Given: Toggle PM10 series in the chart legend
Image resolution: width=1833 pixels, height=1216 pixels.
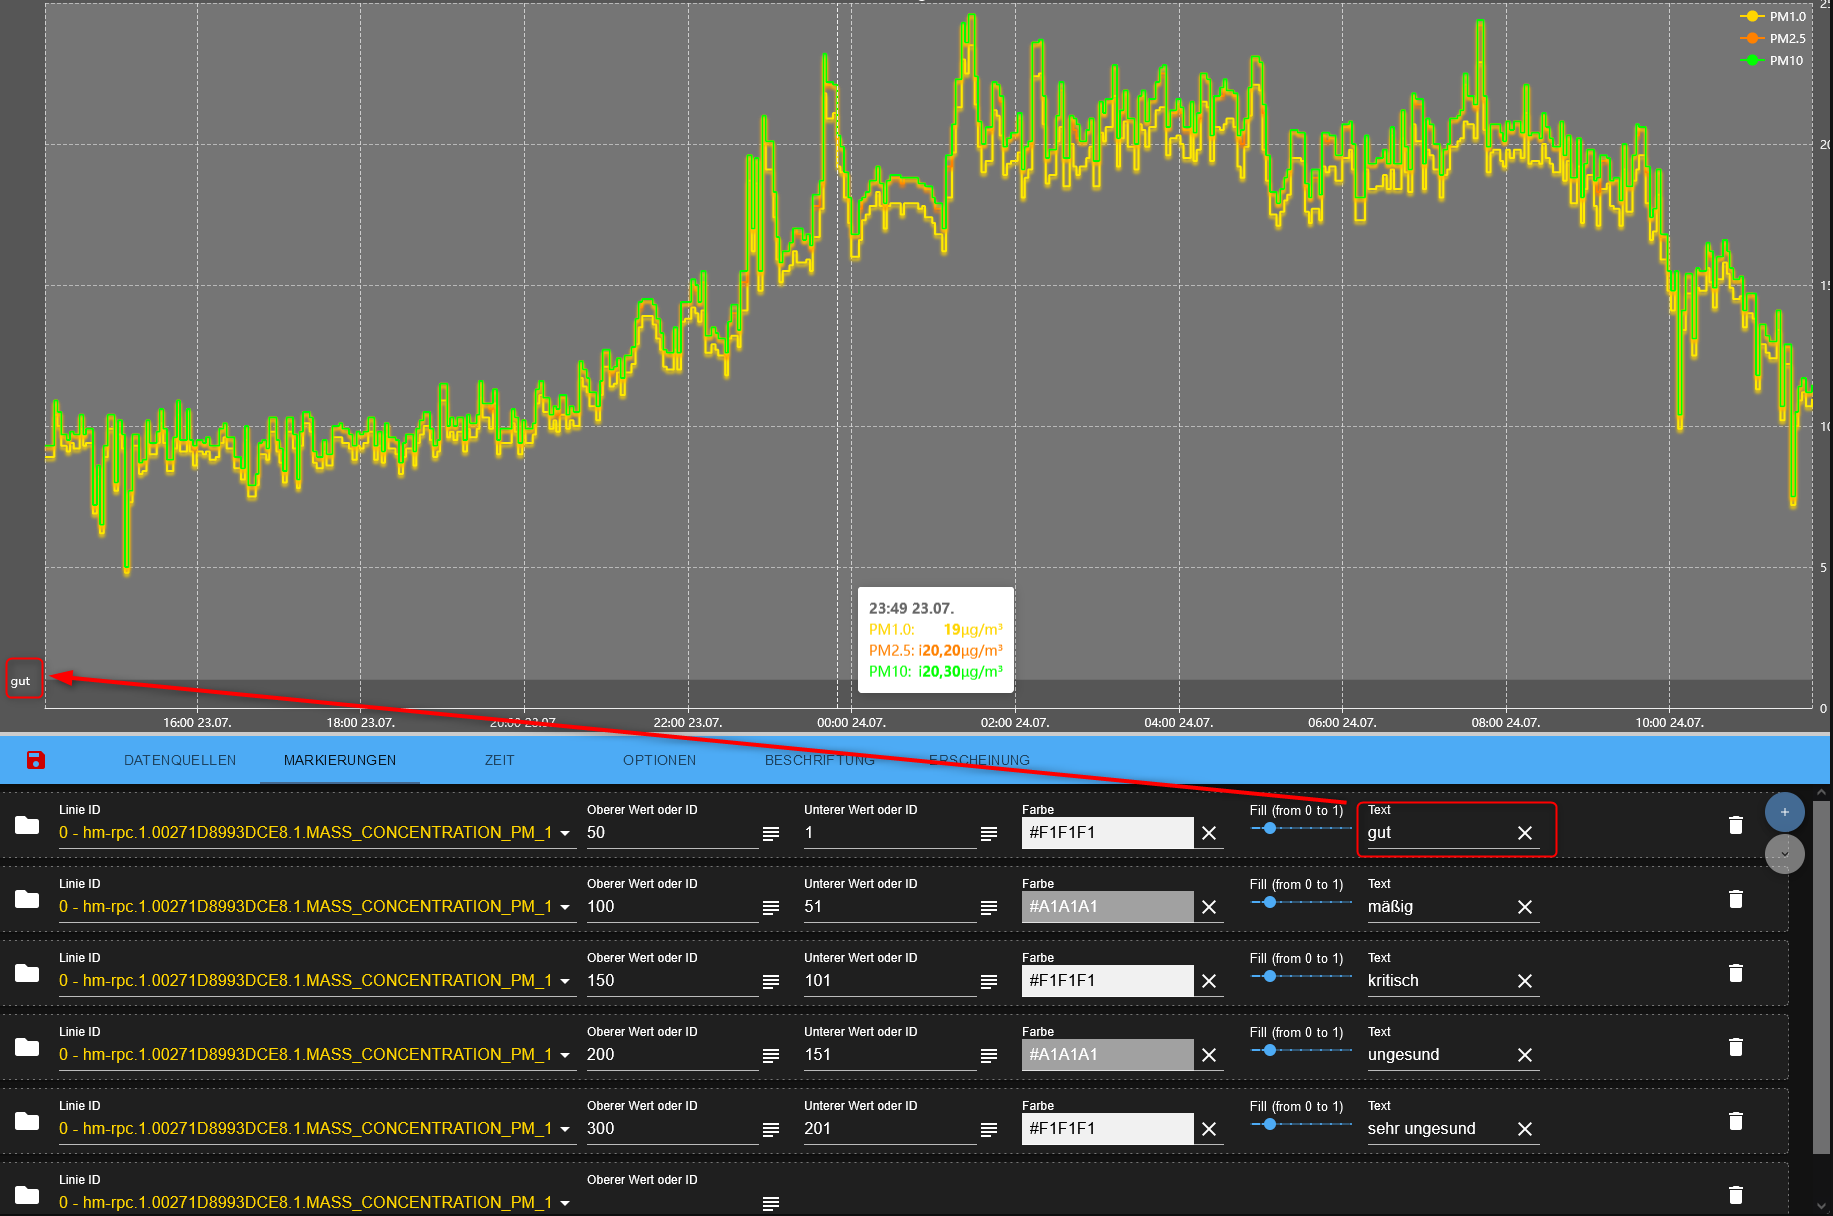Looking at the screenshot, I should (x=1774, y=60).
